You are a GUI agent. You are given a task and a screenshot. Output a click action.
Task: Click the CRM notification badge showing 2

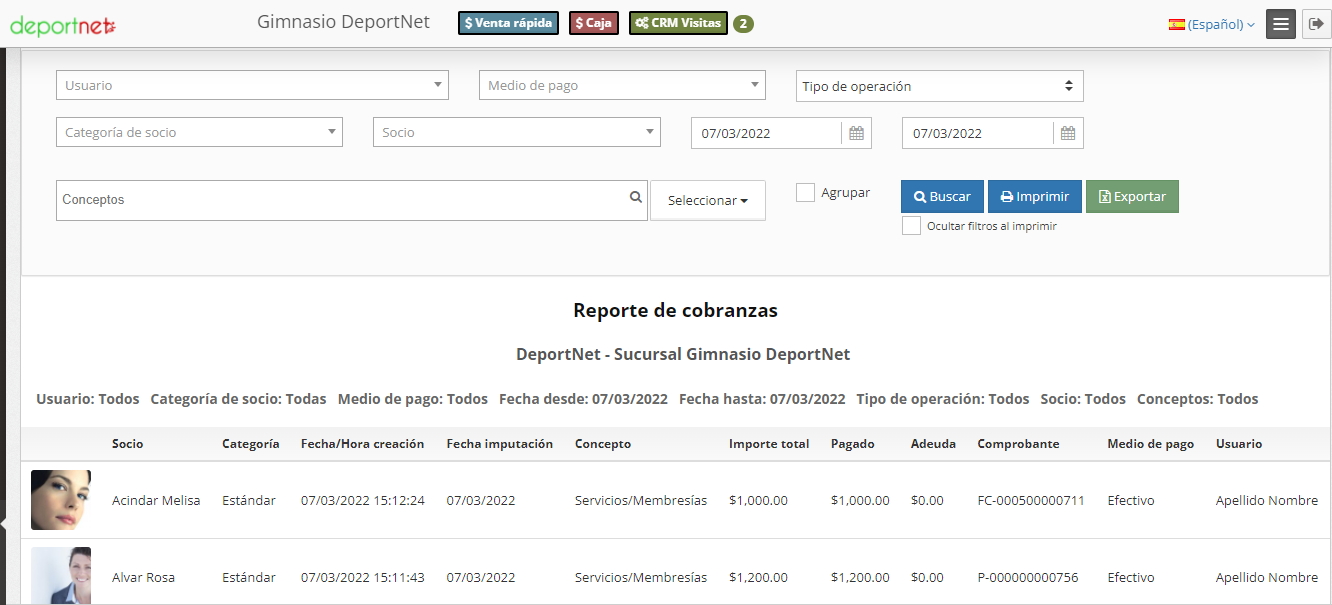click(743, 24)
